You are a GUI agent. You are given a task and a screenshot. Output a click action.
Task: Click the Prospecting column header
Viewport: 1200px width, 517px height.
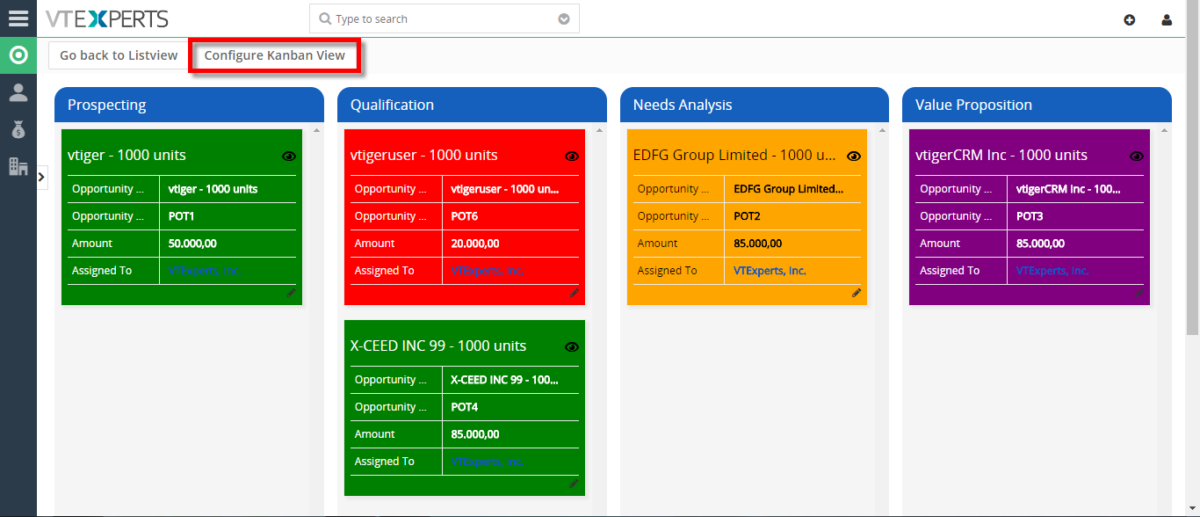(189, 105)
